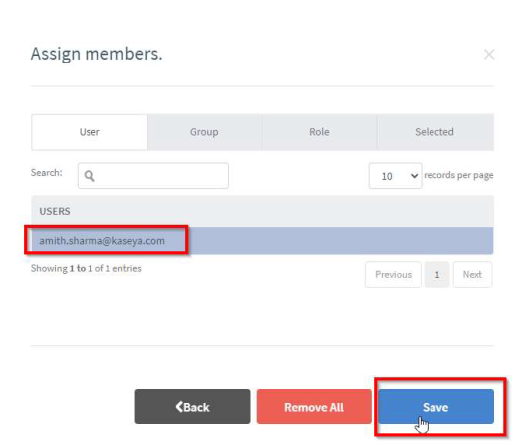This screenshot has height=445, width=515.
Task: Save the assigned members
Action: [x=436, y=407]
